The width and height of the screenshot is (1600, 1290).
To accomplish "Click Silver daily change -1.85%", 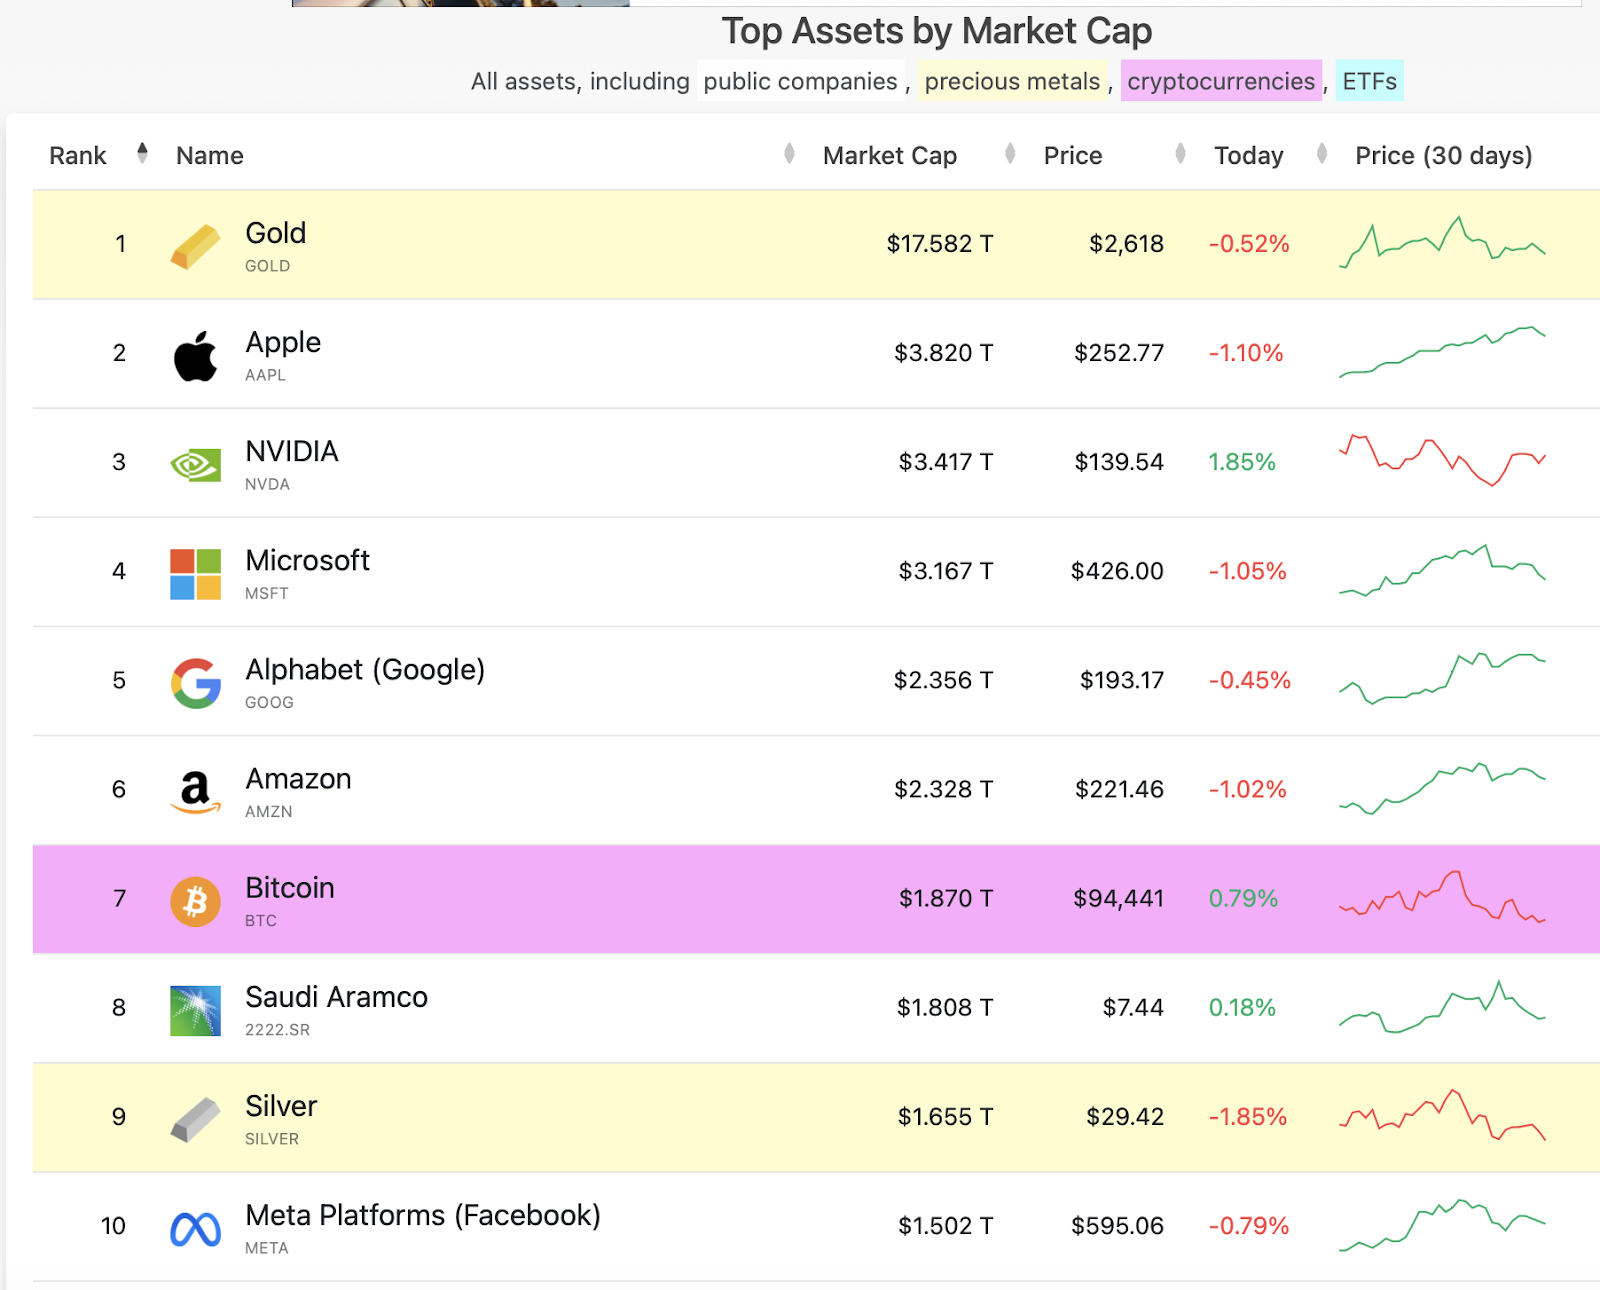I will 1247,1116.
